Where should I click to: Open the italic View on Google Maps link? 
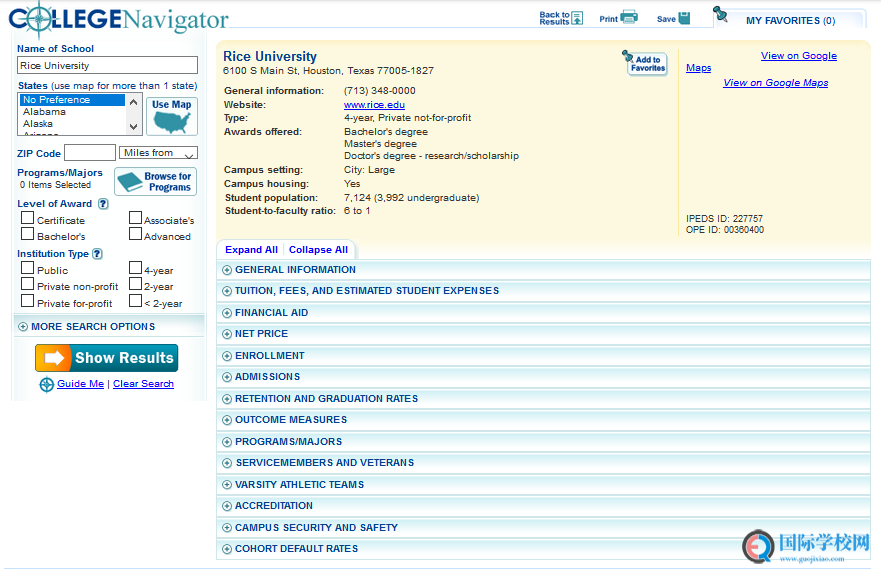coord(775,83)
